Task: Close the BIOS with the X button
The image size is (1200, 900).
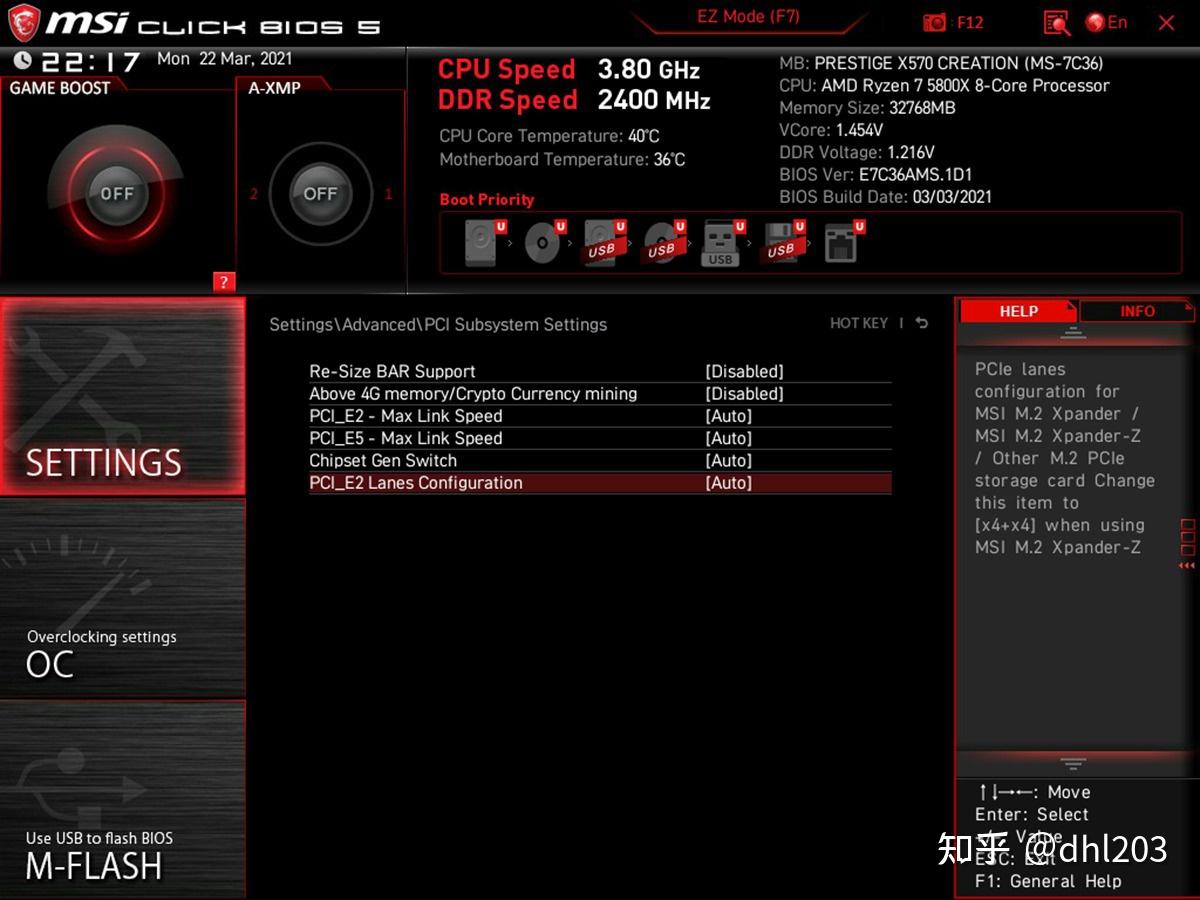Action: tap(1166, 22)
